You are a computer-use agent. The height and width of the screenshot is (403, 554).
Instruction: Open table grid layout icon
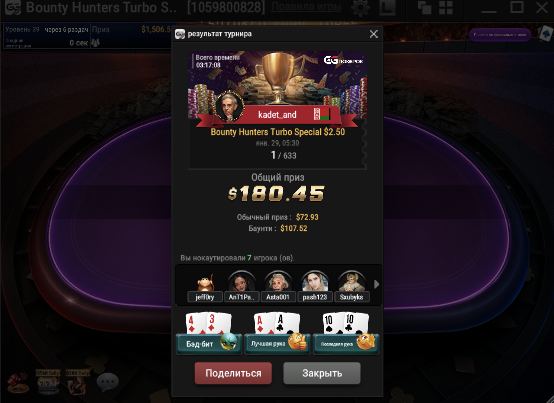click(446, 8)
